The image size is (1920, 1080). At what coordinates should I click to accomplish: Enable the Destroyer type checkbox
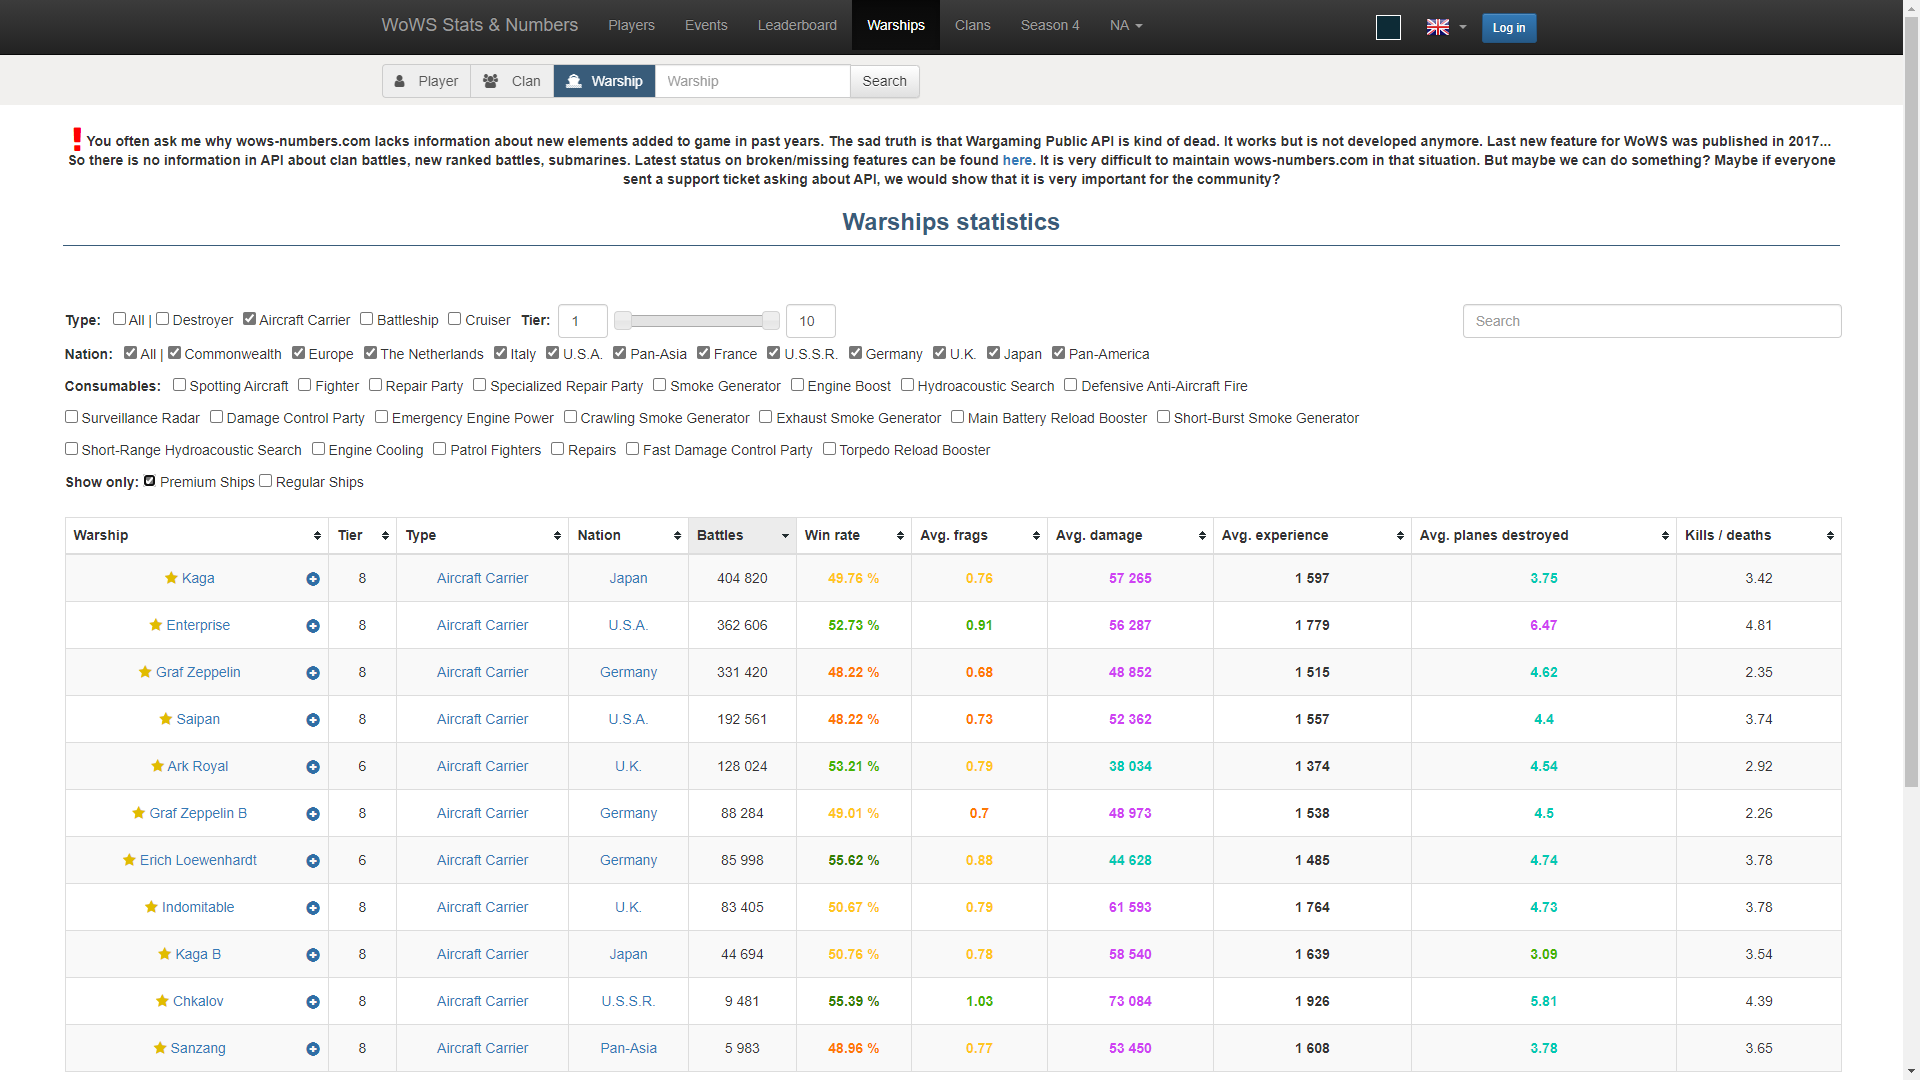[x=163, y=319]
